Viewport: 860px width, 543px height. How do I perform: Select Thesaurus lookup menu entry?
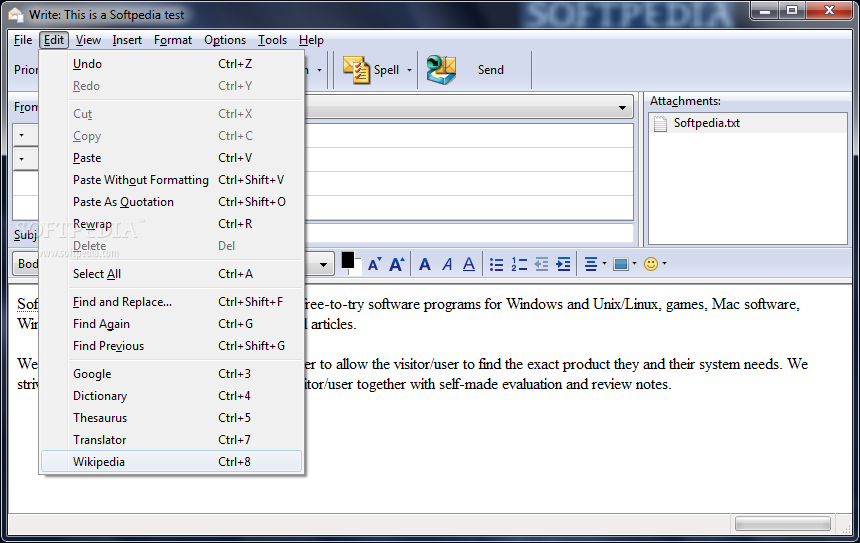172,417
